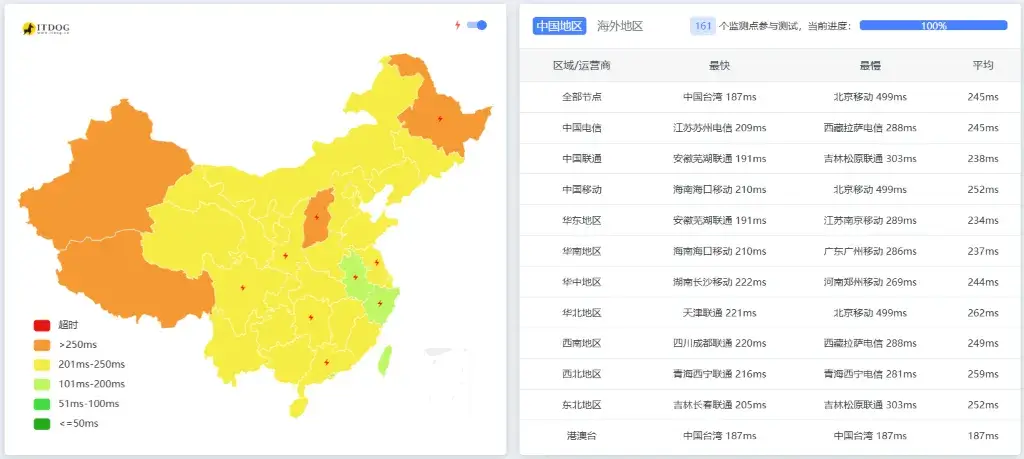Screen dimensions: 1024x459
Task: Click lightning marker on Shaanxi province
Action: tap(285, 255)
